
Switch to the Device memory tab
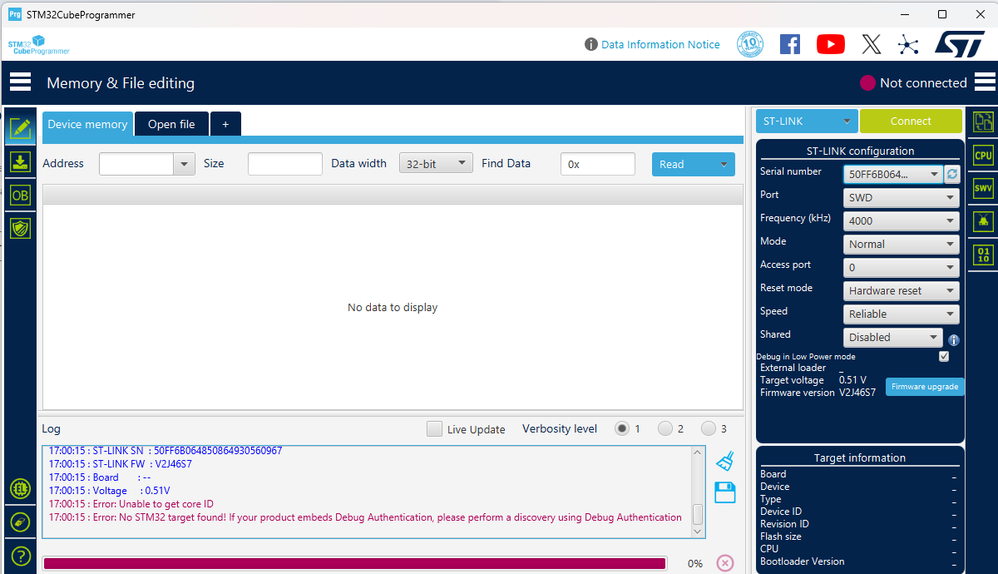87,124
